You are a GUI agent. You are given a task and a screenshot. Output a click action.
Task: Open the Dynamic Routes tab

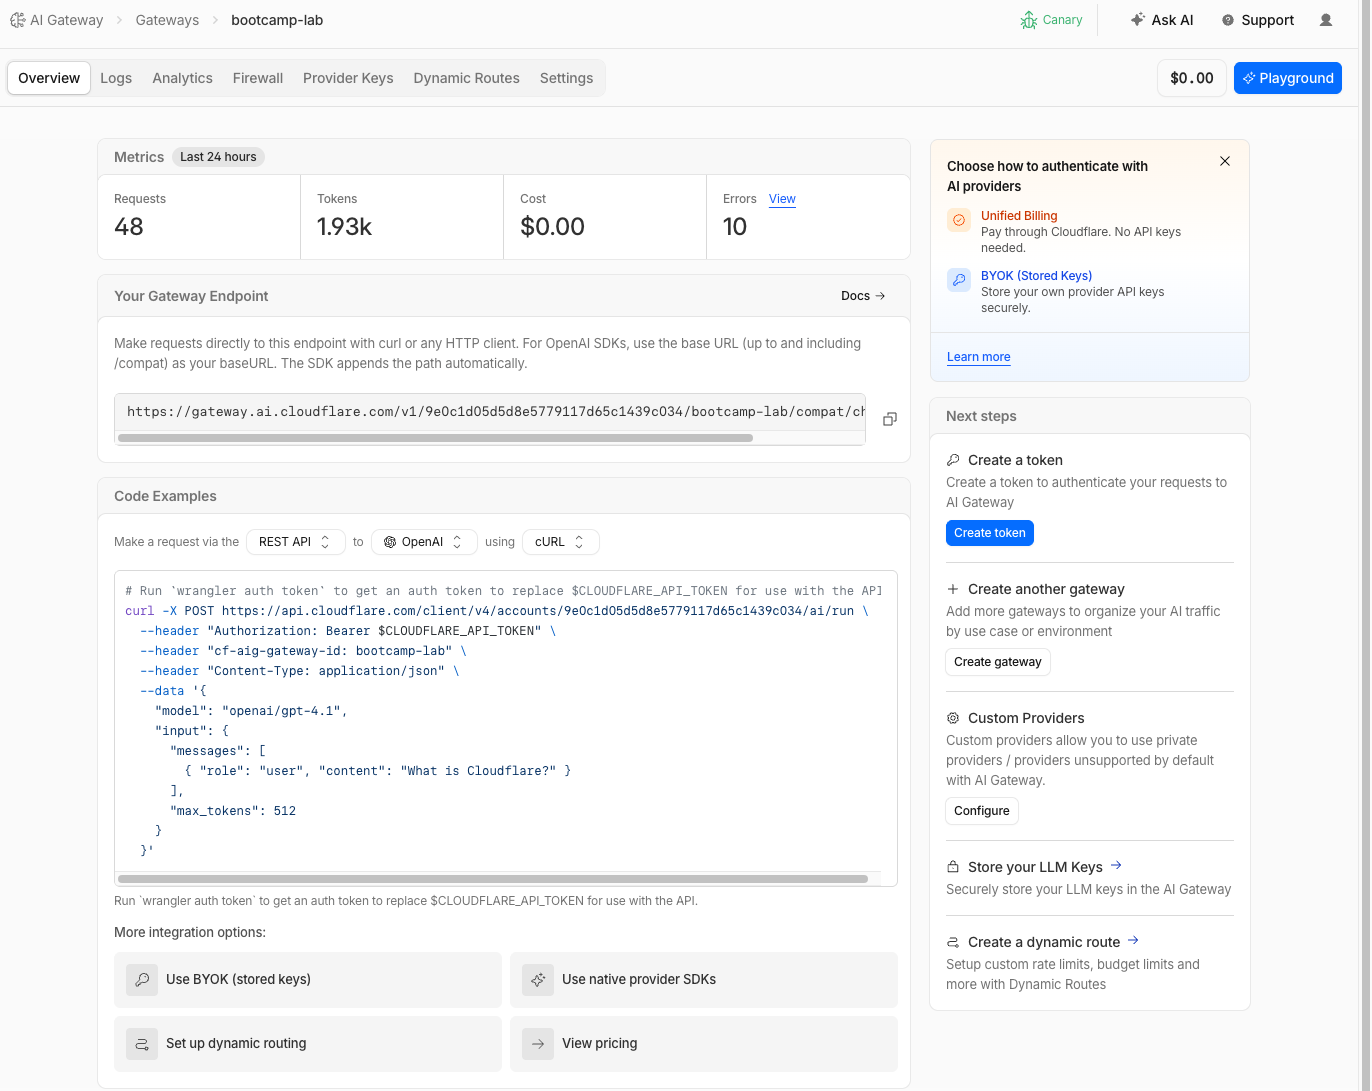coord(466,78)
